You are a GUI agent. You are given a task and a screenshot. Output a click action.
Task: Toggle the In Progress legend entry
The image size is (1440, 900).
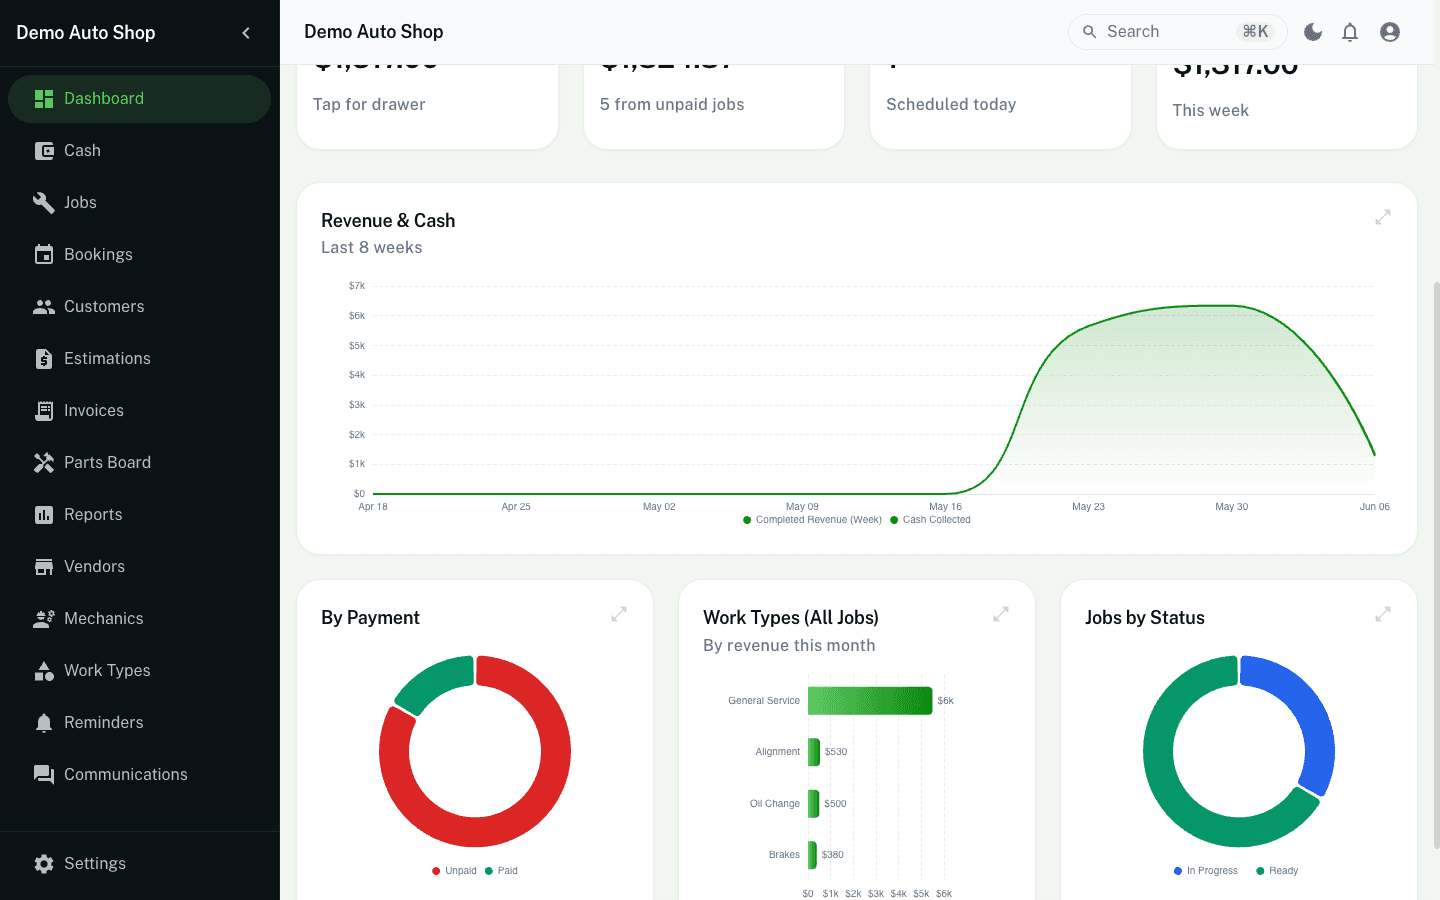(x=1206, y=871)
